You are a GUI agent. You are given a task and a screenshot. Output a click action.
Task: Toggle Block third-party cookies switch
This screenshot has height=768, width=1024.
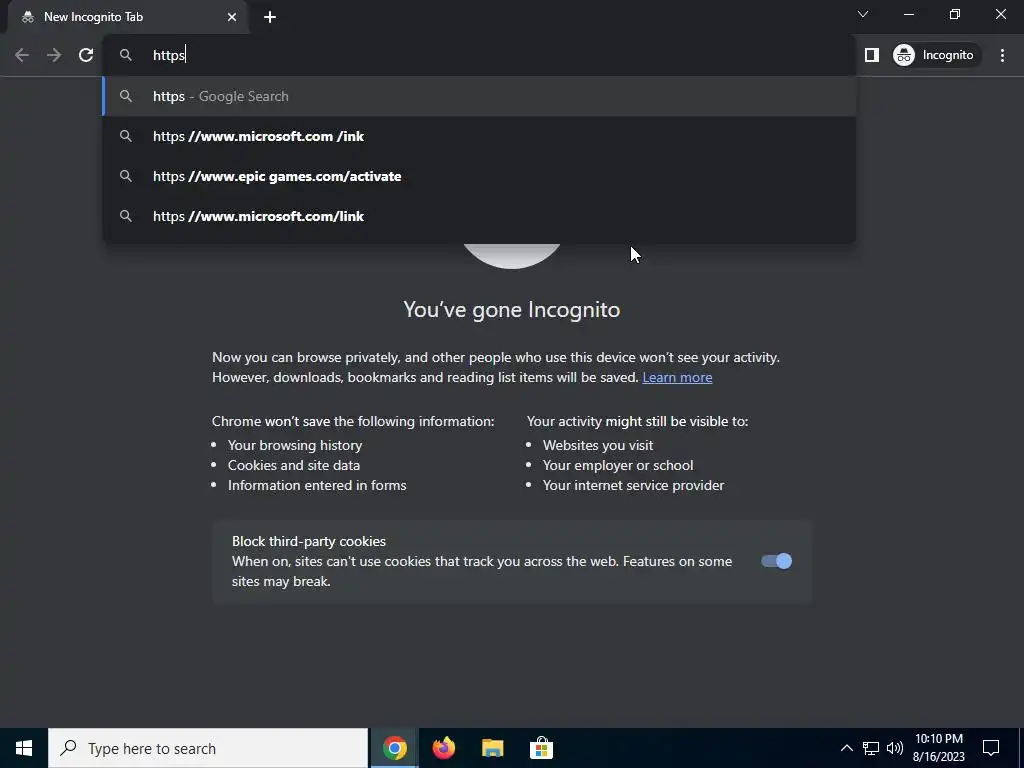tap(776, 561)
